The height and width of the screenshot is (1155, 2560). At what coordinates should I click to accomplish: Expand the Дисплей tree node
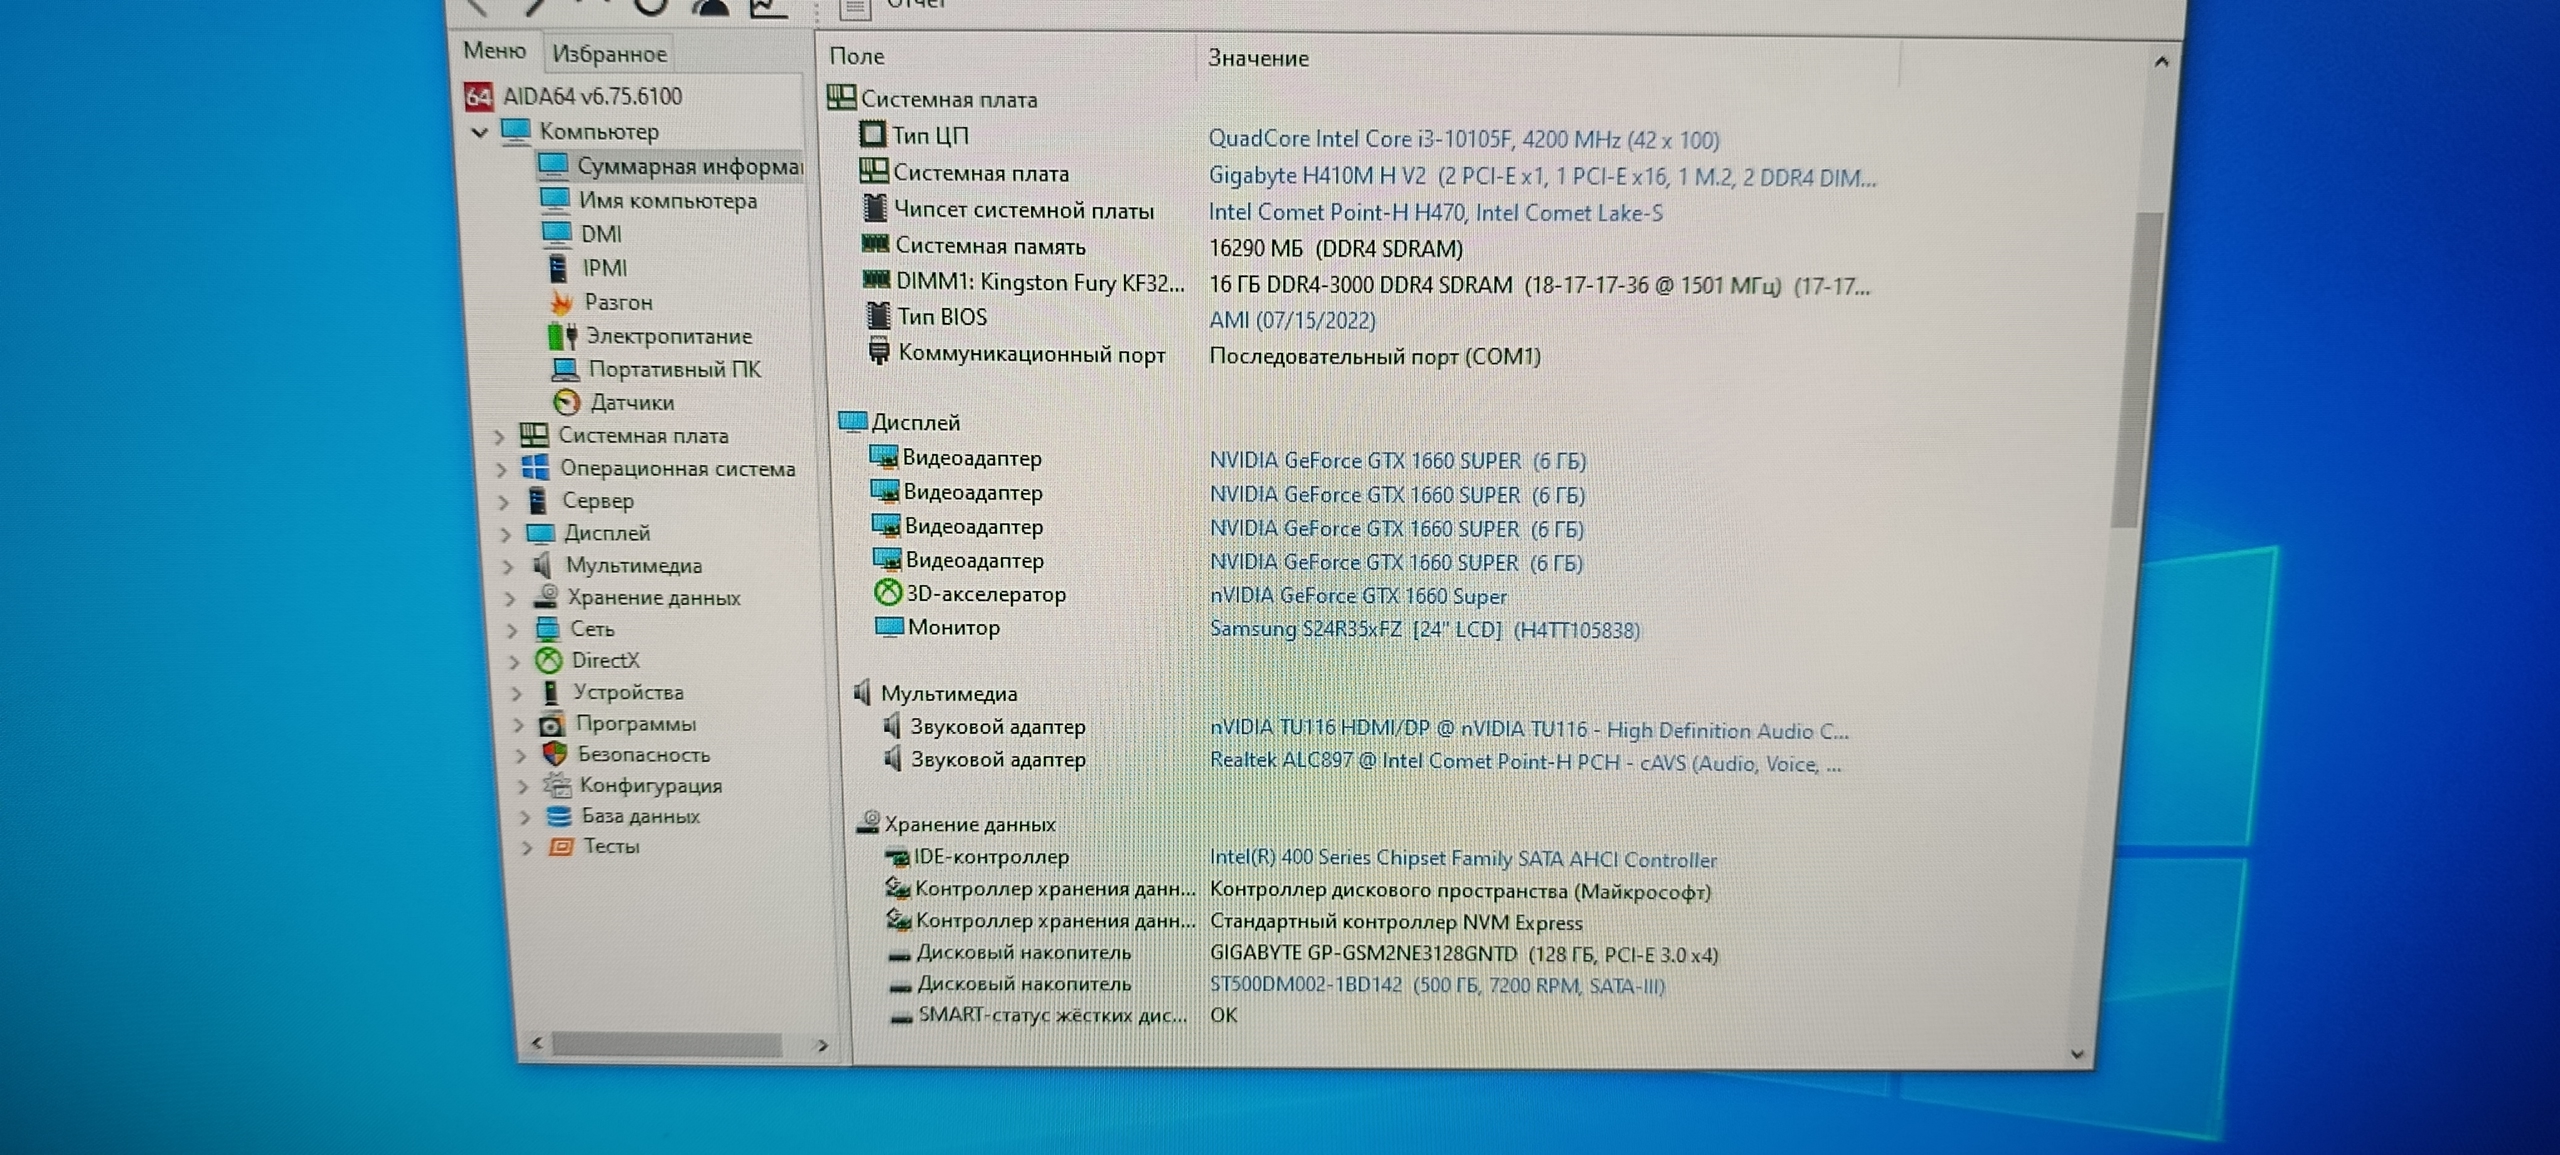point(506,534)
